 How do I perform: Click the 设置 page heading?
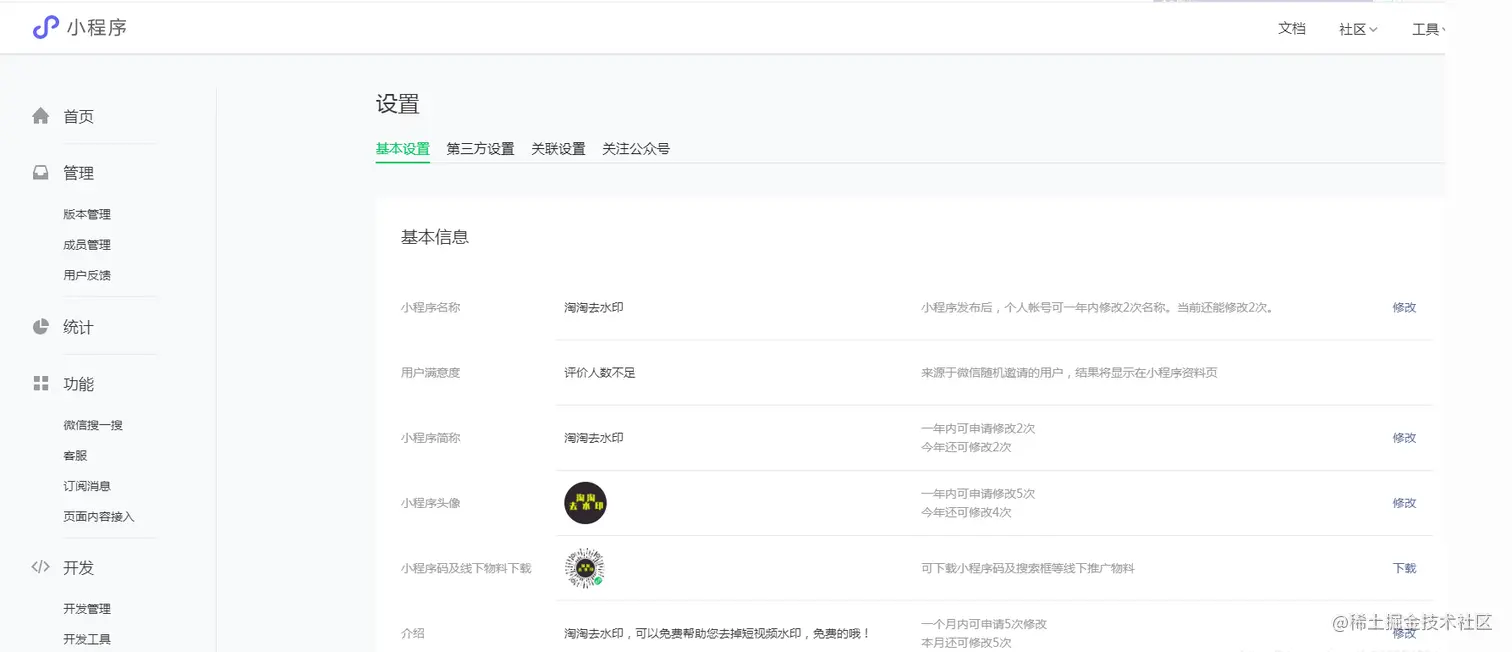coord(398,104)
